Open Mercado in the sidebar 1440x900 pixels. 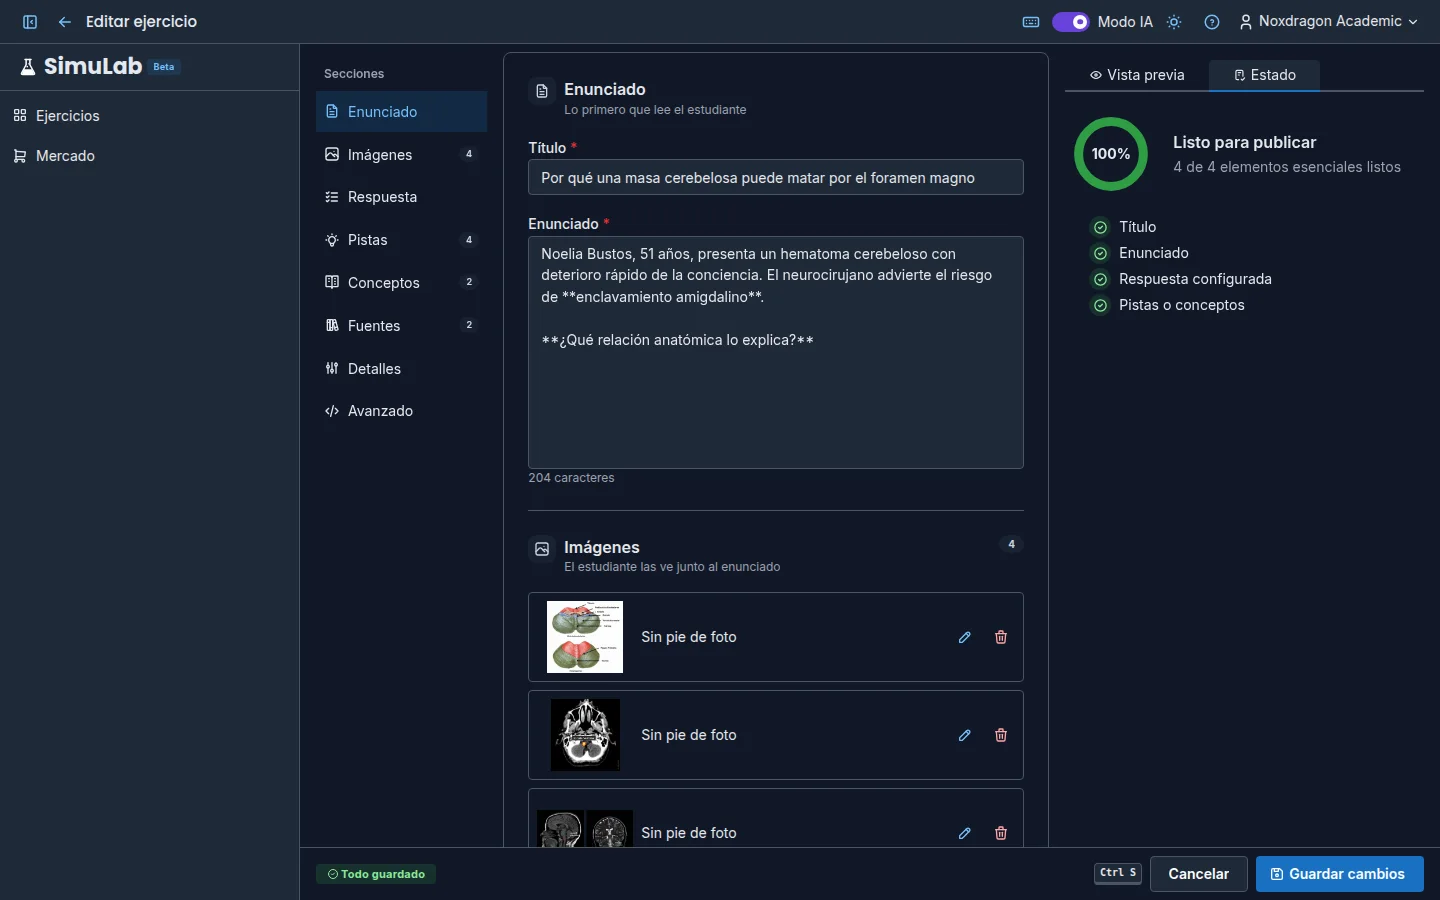click(150, 156)
